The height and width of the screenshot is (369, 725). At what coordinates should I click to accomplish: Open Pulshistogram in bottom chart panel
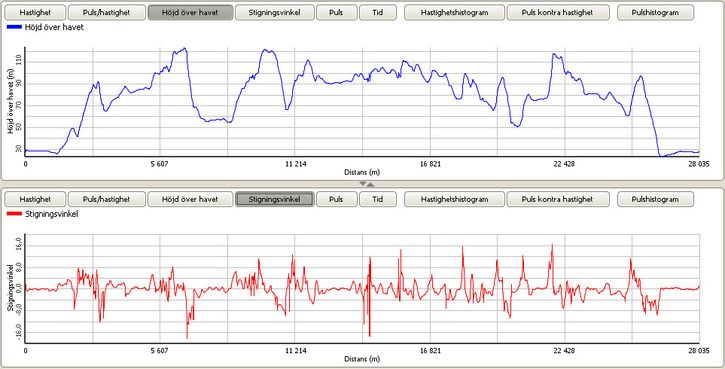[x=655, y=199]
